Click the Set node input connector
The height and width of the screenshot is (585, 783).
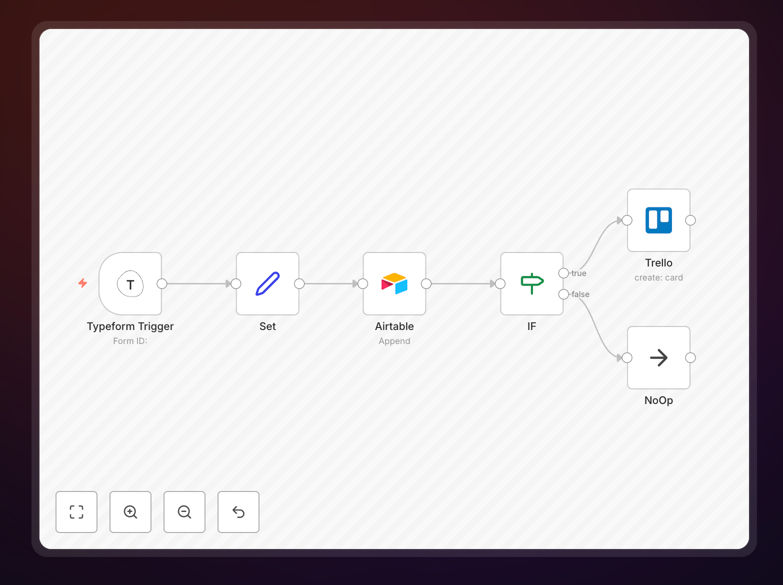236,284
